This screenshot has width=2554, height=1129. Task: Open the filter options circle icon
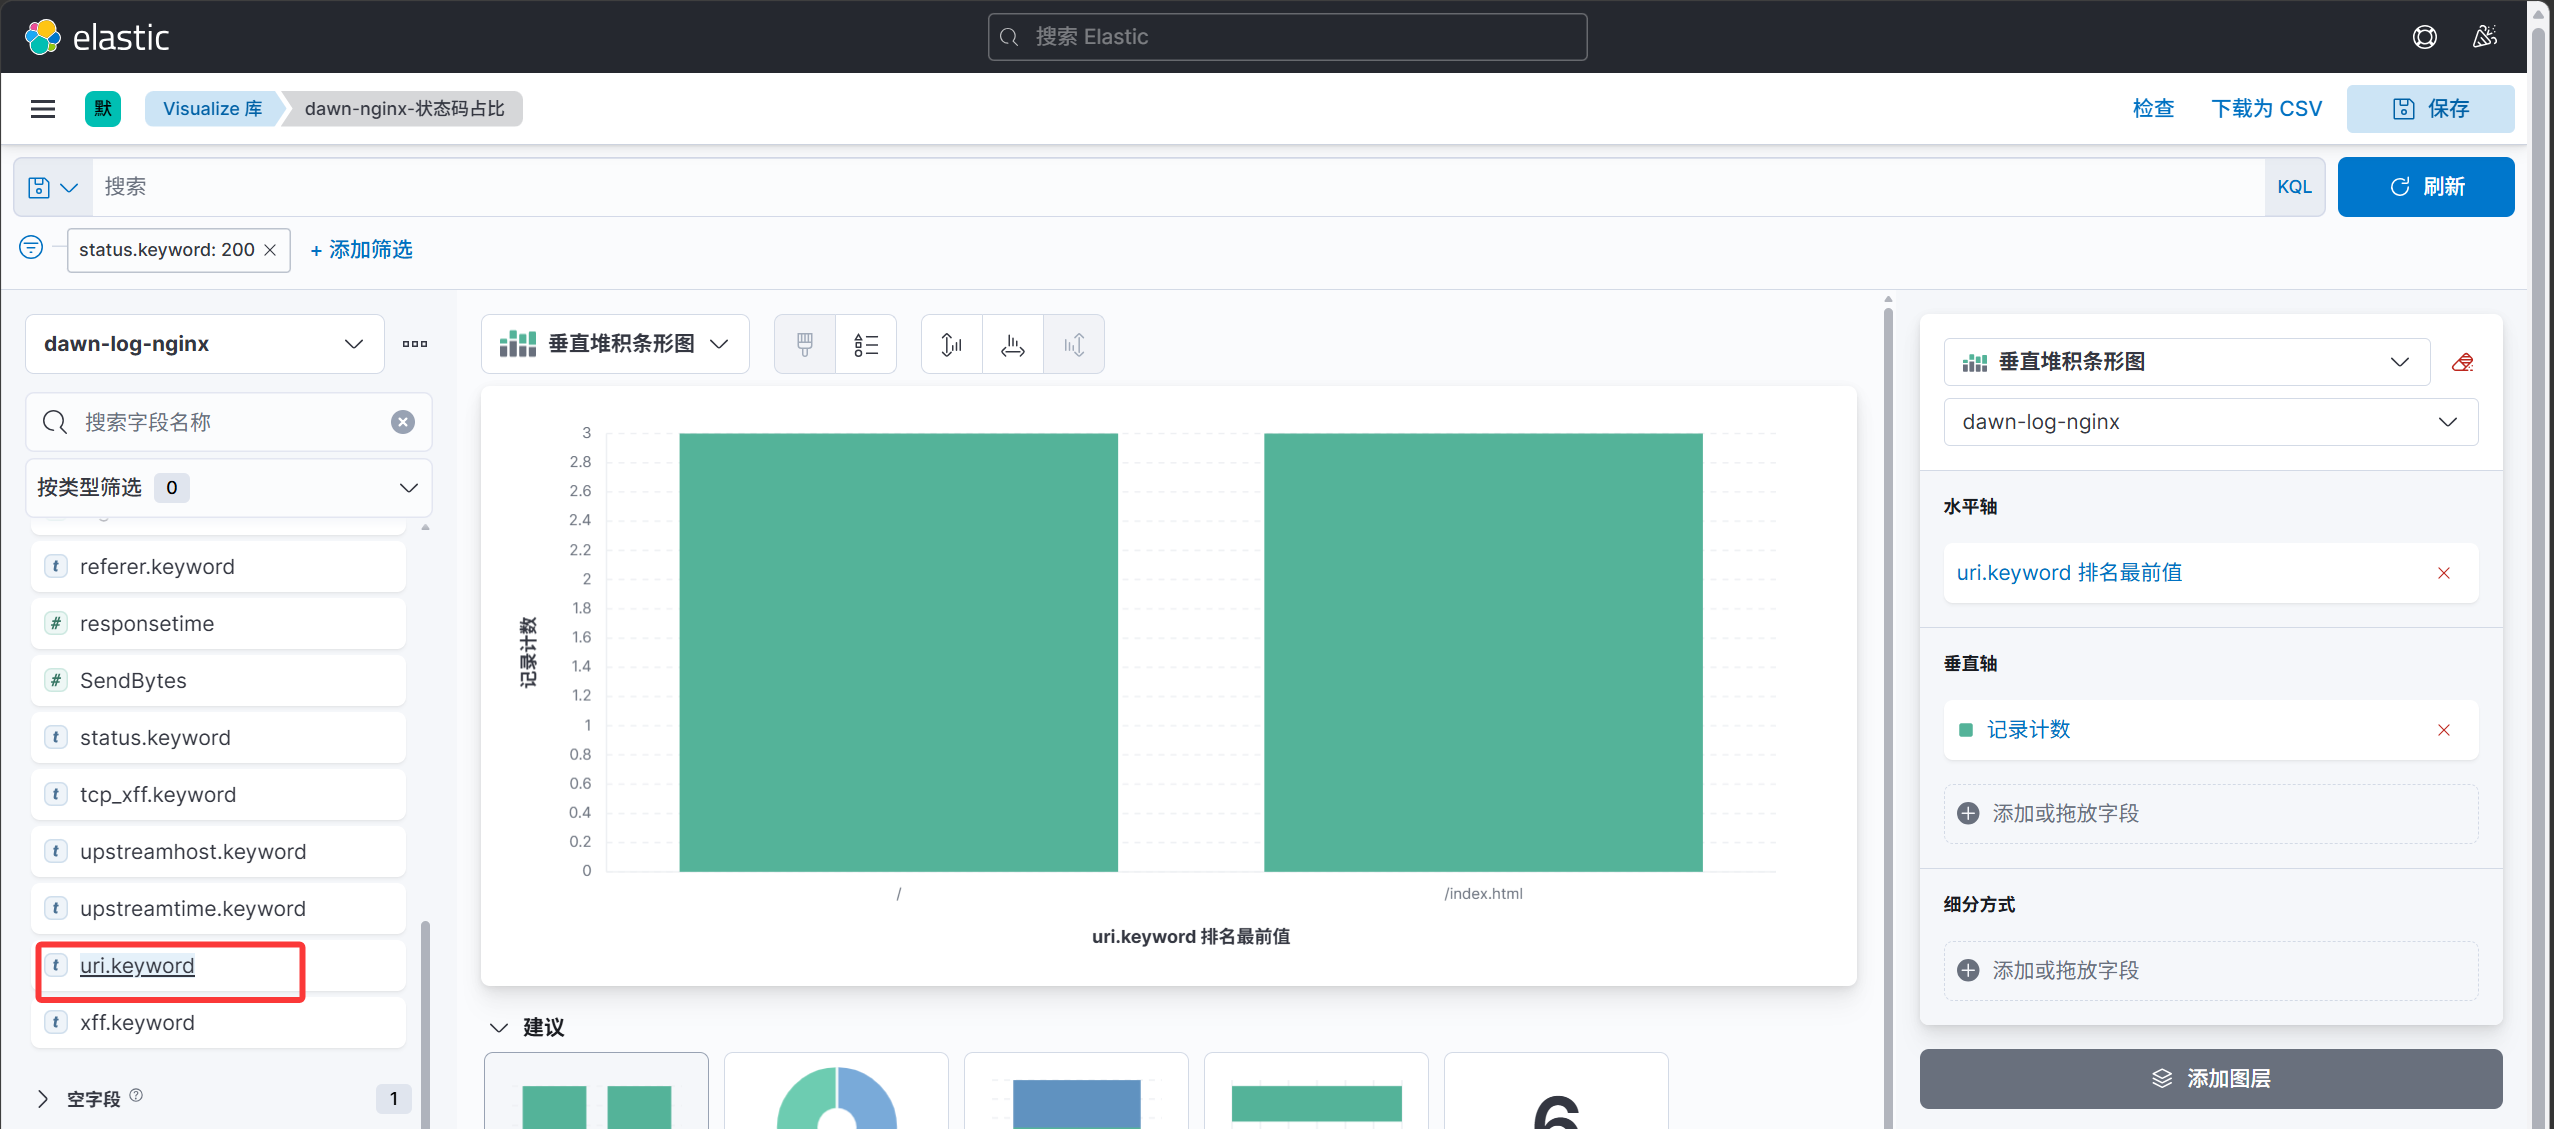31,247
